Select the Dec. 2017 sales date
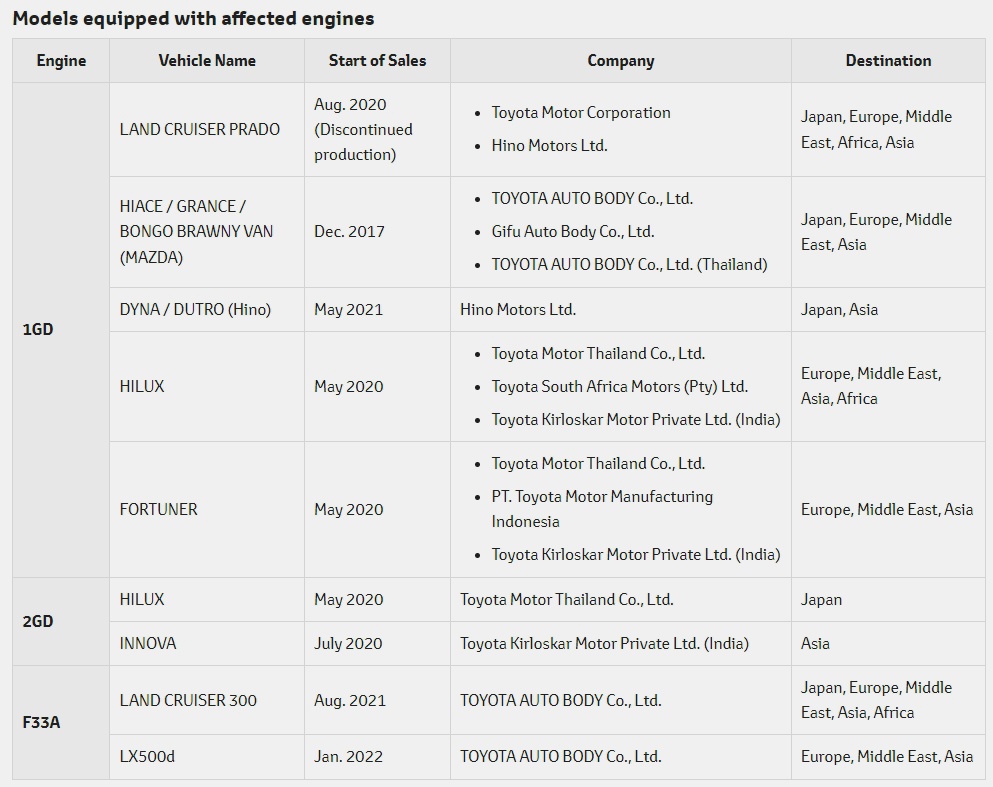993x787 pixels. tap(349, 231)
